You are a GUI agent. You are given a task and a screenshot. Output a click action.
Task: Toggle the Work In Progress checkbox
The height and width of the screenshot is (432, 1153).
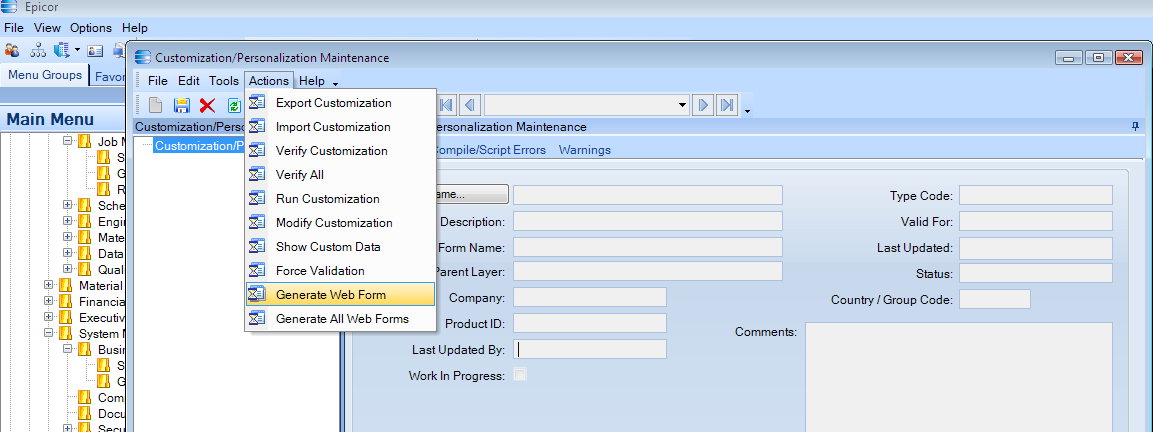pyautogui.click(x=520, y=375)
